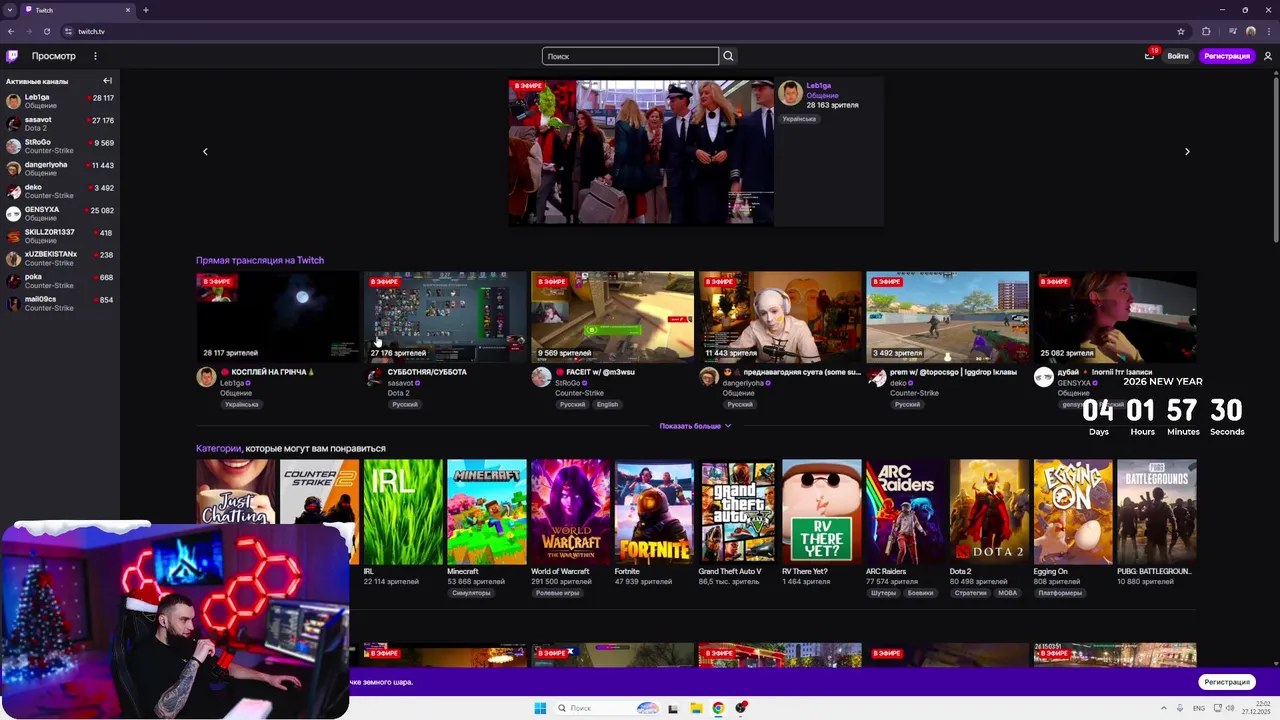The image size is (1280, 720).
Task: Open the featured Leb1ga stream player
Action: point(641,153)
